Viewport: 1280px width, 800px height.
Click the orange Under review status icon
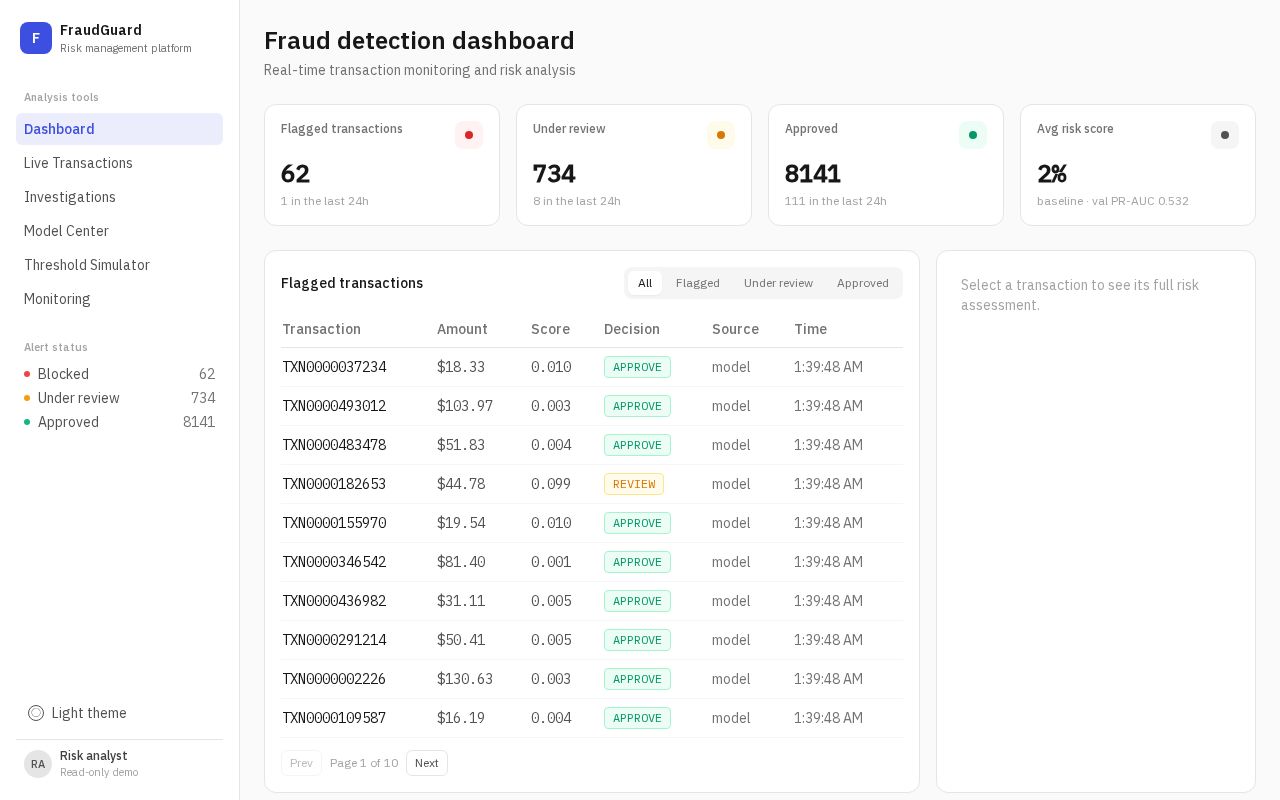coord(721,135)
